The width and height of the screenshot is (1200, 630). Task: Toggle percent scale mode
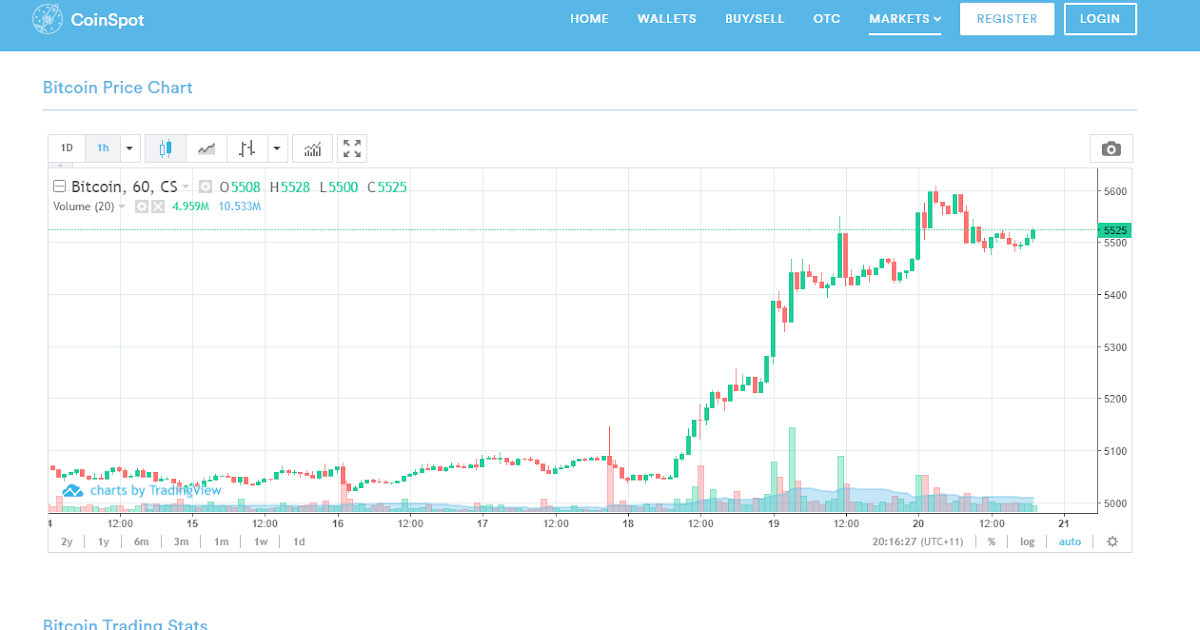click(991, 541)
